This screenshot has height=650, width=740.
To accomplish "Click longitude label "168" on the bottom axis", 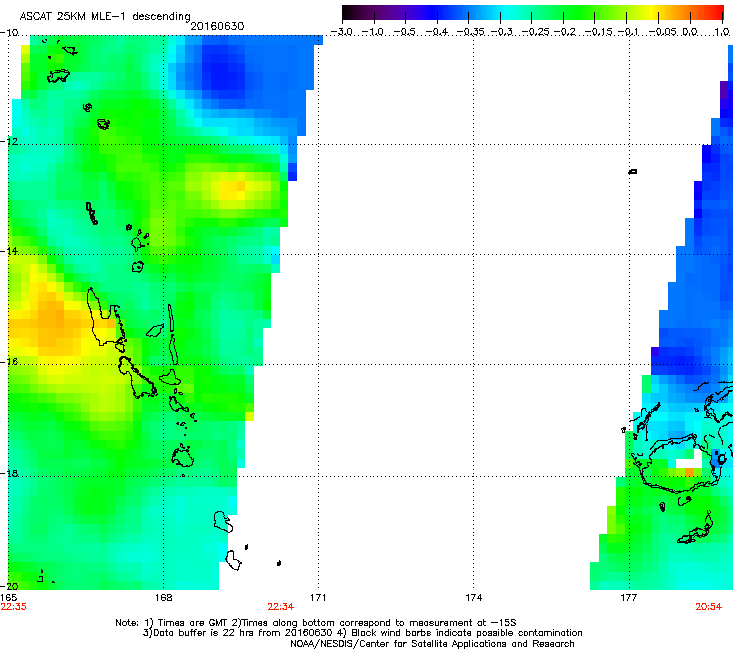I will 163,598.
